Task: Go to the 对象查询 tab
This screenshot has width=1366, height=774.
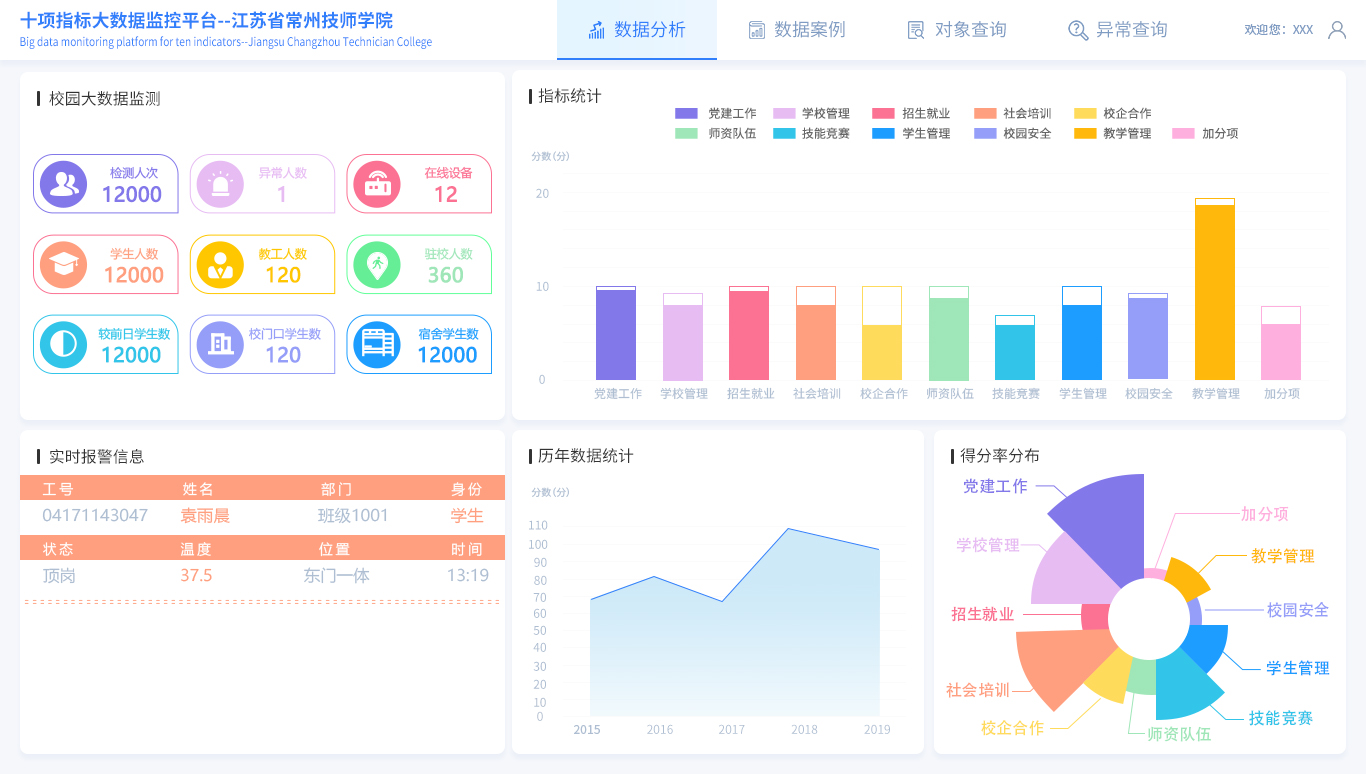Action: (x=956, y=30)
